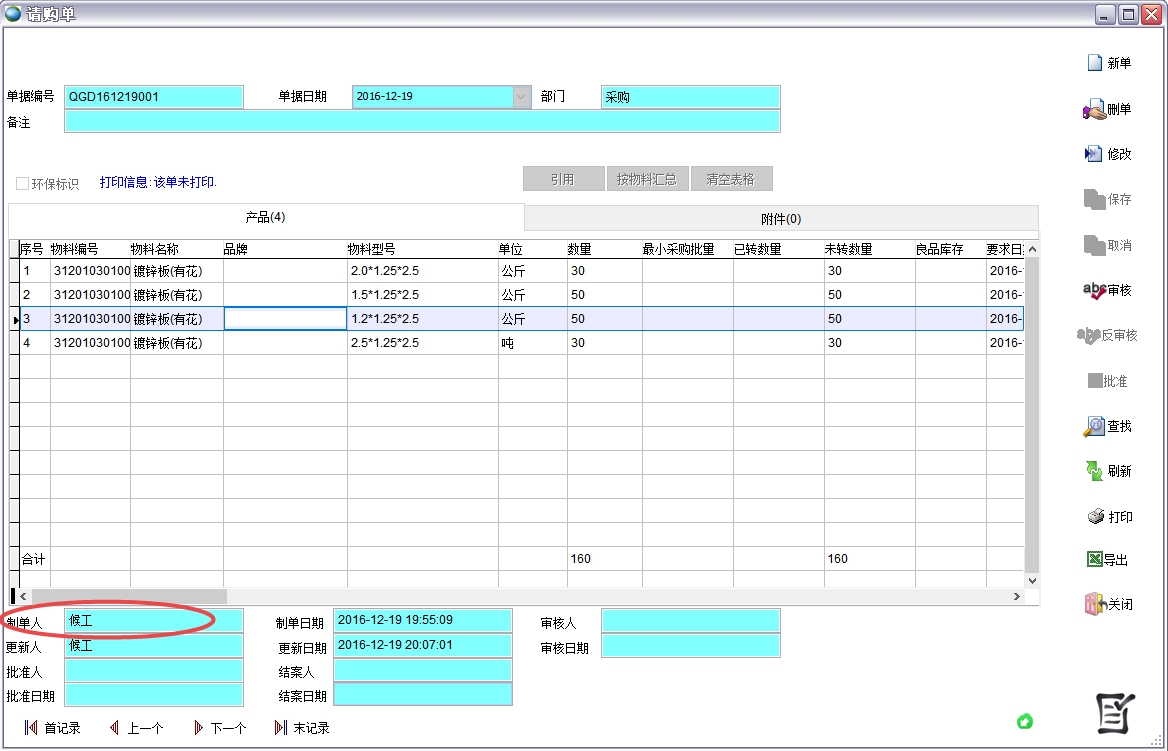Click the 修改 edit icon
This screenshot has width=1168, height=751.
1094,154
